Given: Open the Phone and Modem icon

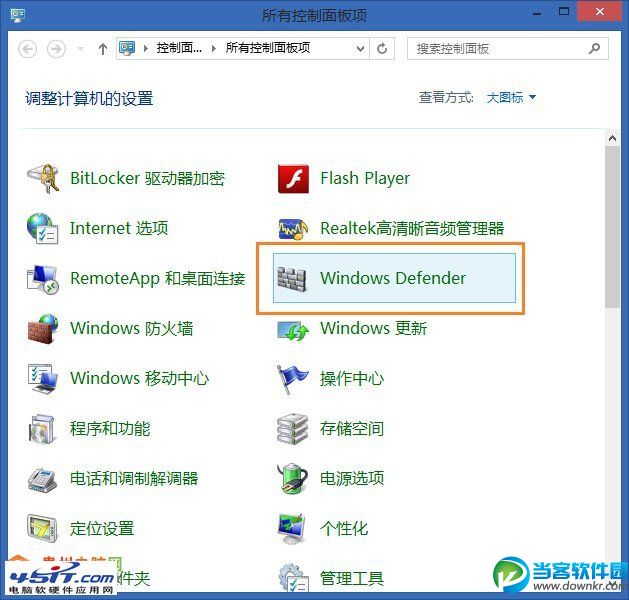Looking at the screenshot, I should [x=42, y=480].
